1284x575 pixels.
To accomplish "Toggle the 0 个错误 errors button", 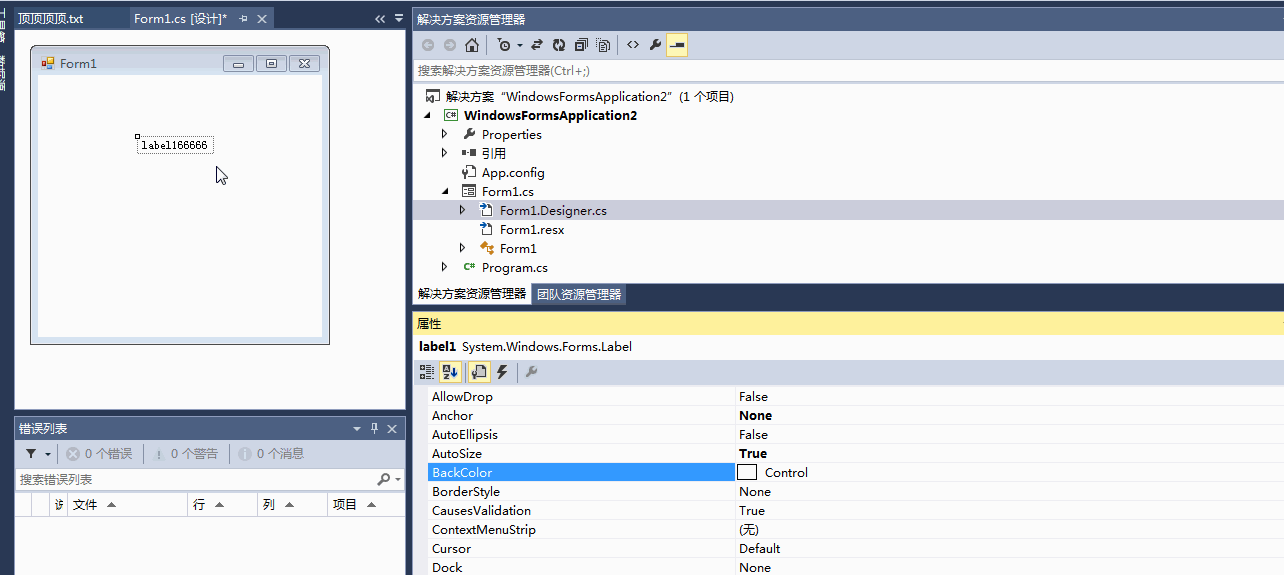I will [99, 454].
